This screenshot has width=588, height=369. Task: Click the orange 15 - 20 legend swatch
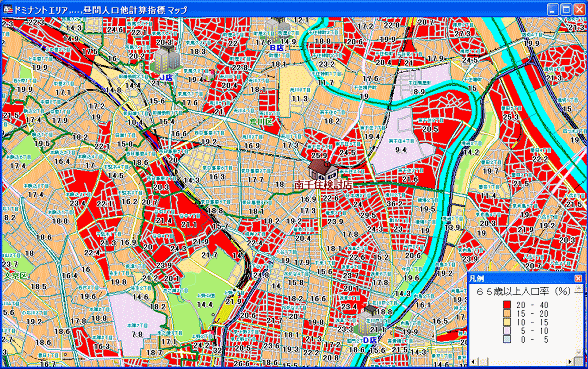[507, 313]
